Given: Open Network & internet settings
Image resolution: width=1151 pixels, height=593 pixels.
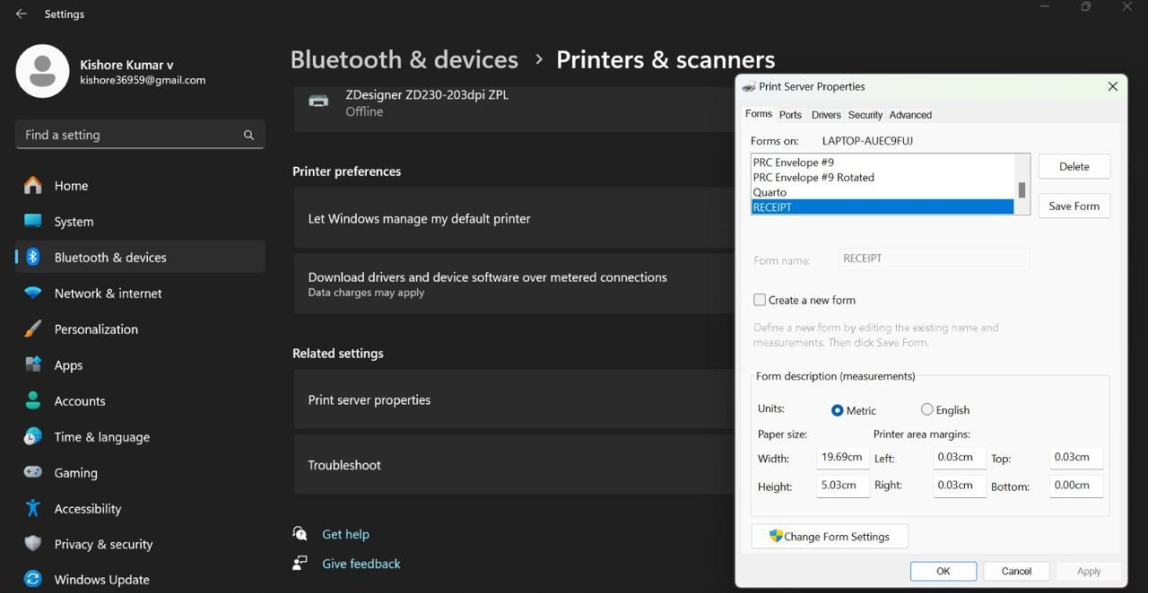Looking at the screenshot, I should pyautogui.click(x=139, y=294).
